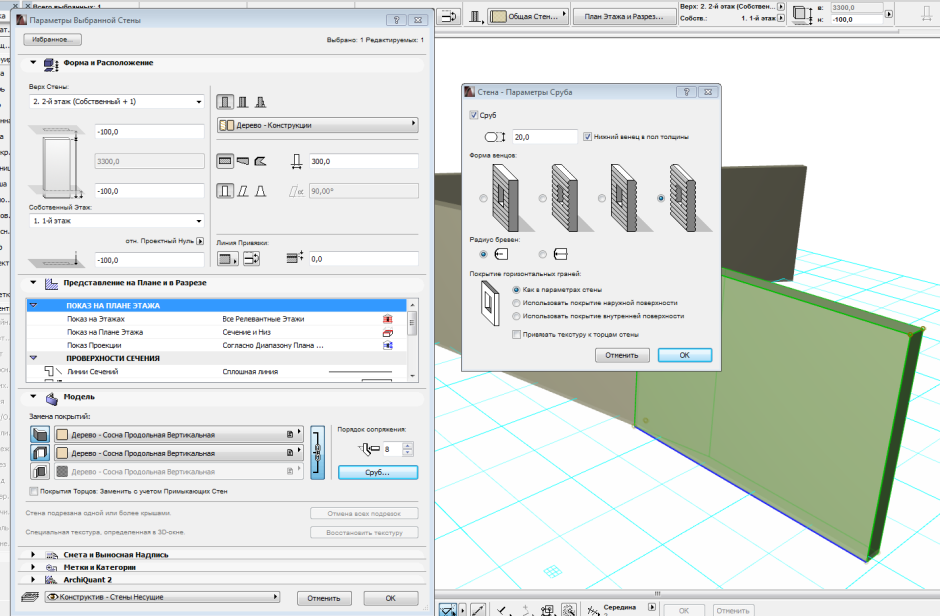Open Верх Стены story dropdown
The image size is (940, 616).
click(117, 102)
